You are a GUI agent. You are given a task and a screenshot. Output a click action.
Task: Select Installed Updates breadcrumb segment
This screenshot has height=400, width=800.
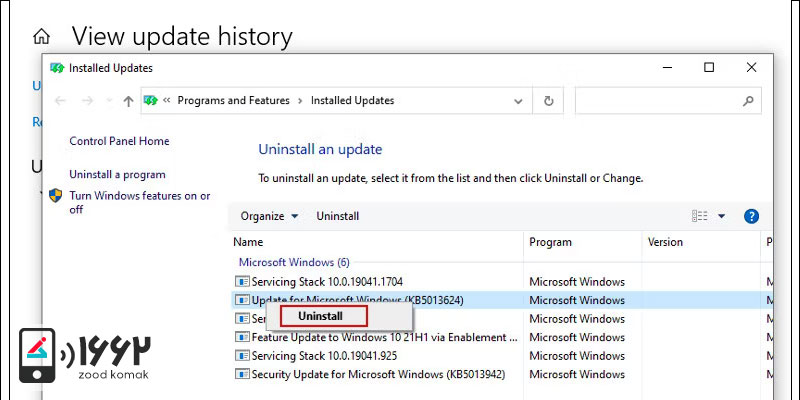point(353,101)
